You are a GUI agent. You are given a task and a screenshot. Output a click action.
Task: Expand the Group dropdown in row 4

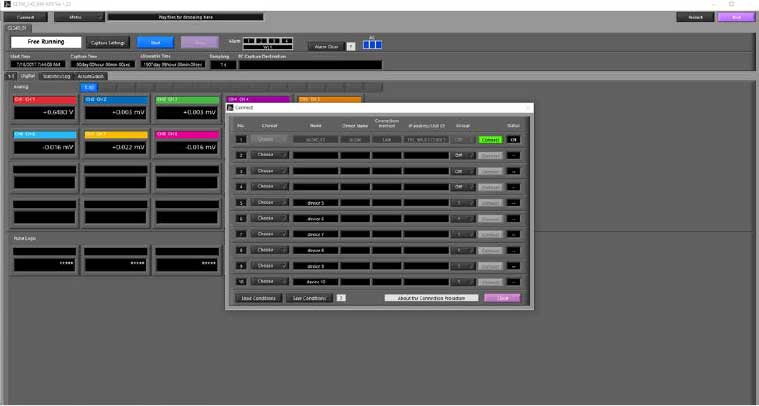click(x=463, y=186)
